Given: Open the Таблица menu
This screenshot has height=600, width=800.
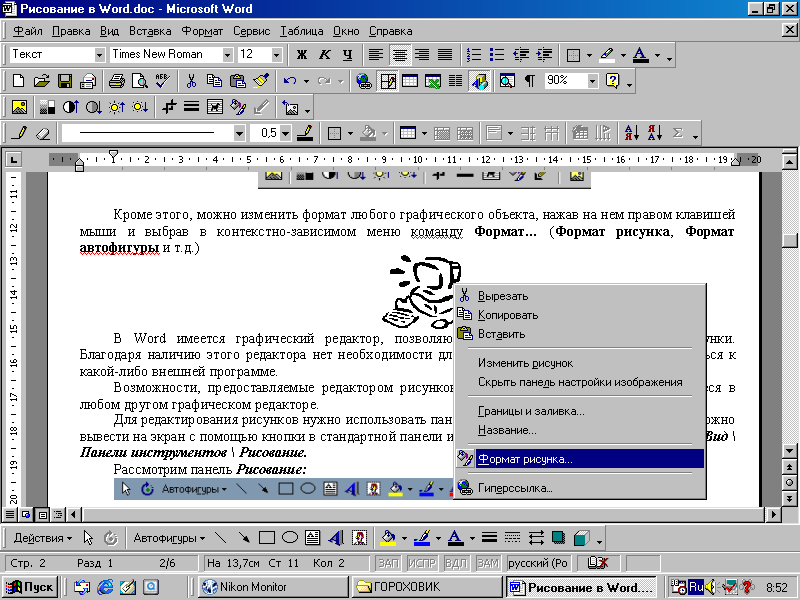Looking at the screenshot, I should (302, 31).
